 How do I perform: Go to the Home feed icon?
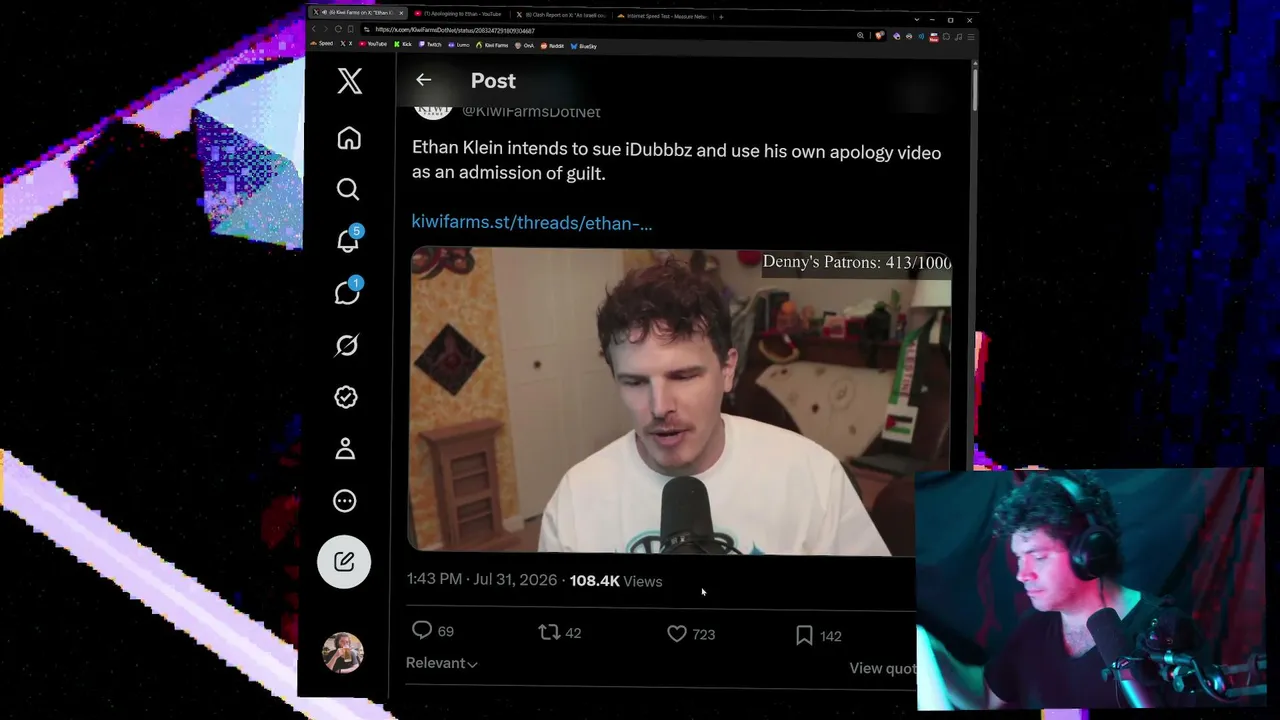pyautogui.click(x=348, y=138)
